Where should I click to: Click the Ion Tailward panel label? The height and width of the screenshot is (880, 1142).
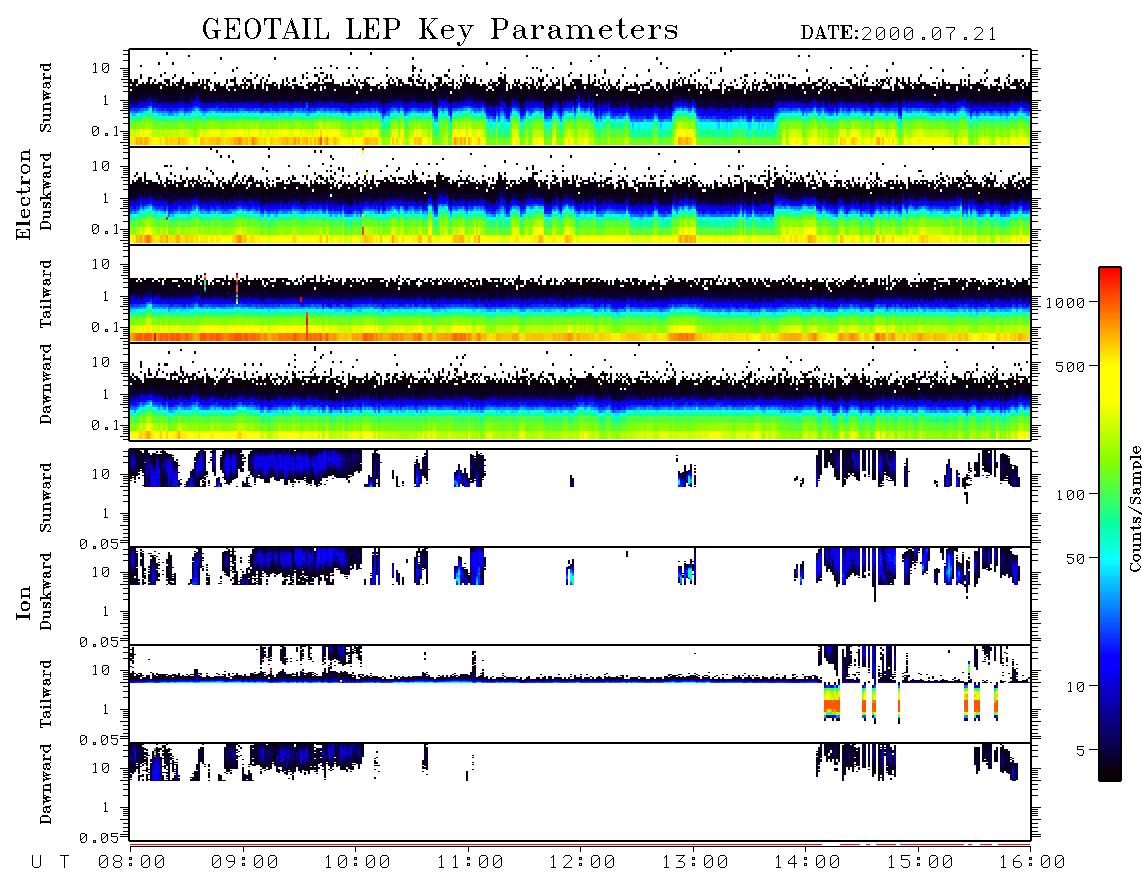pos(46,694)
